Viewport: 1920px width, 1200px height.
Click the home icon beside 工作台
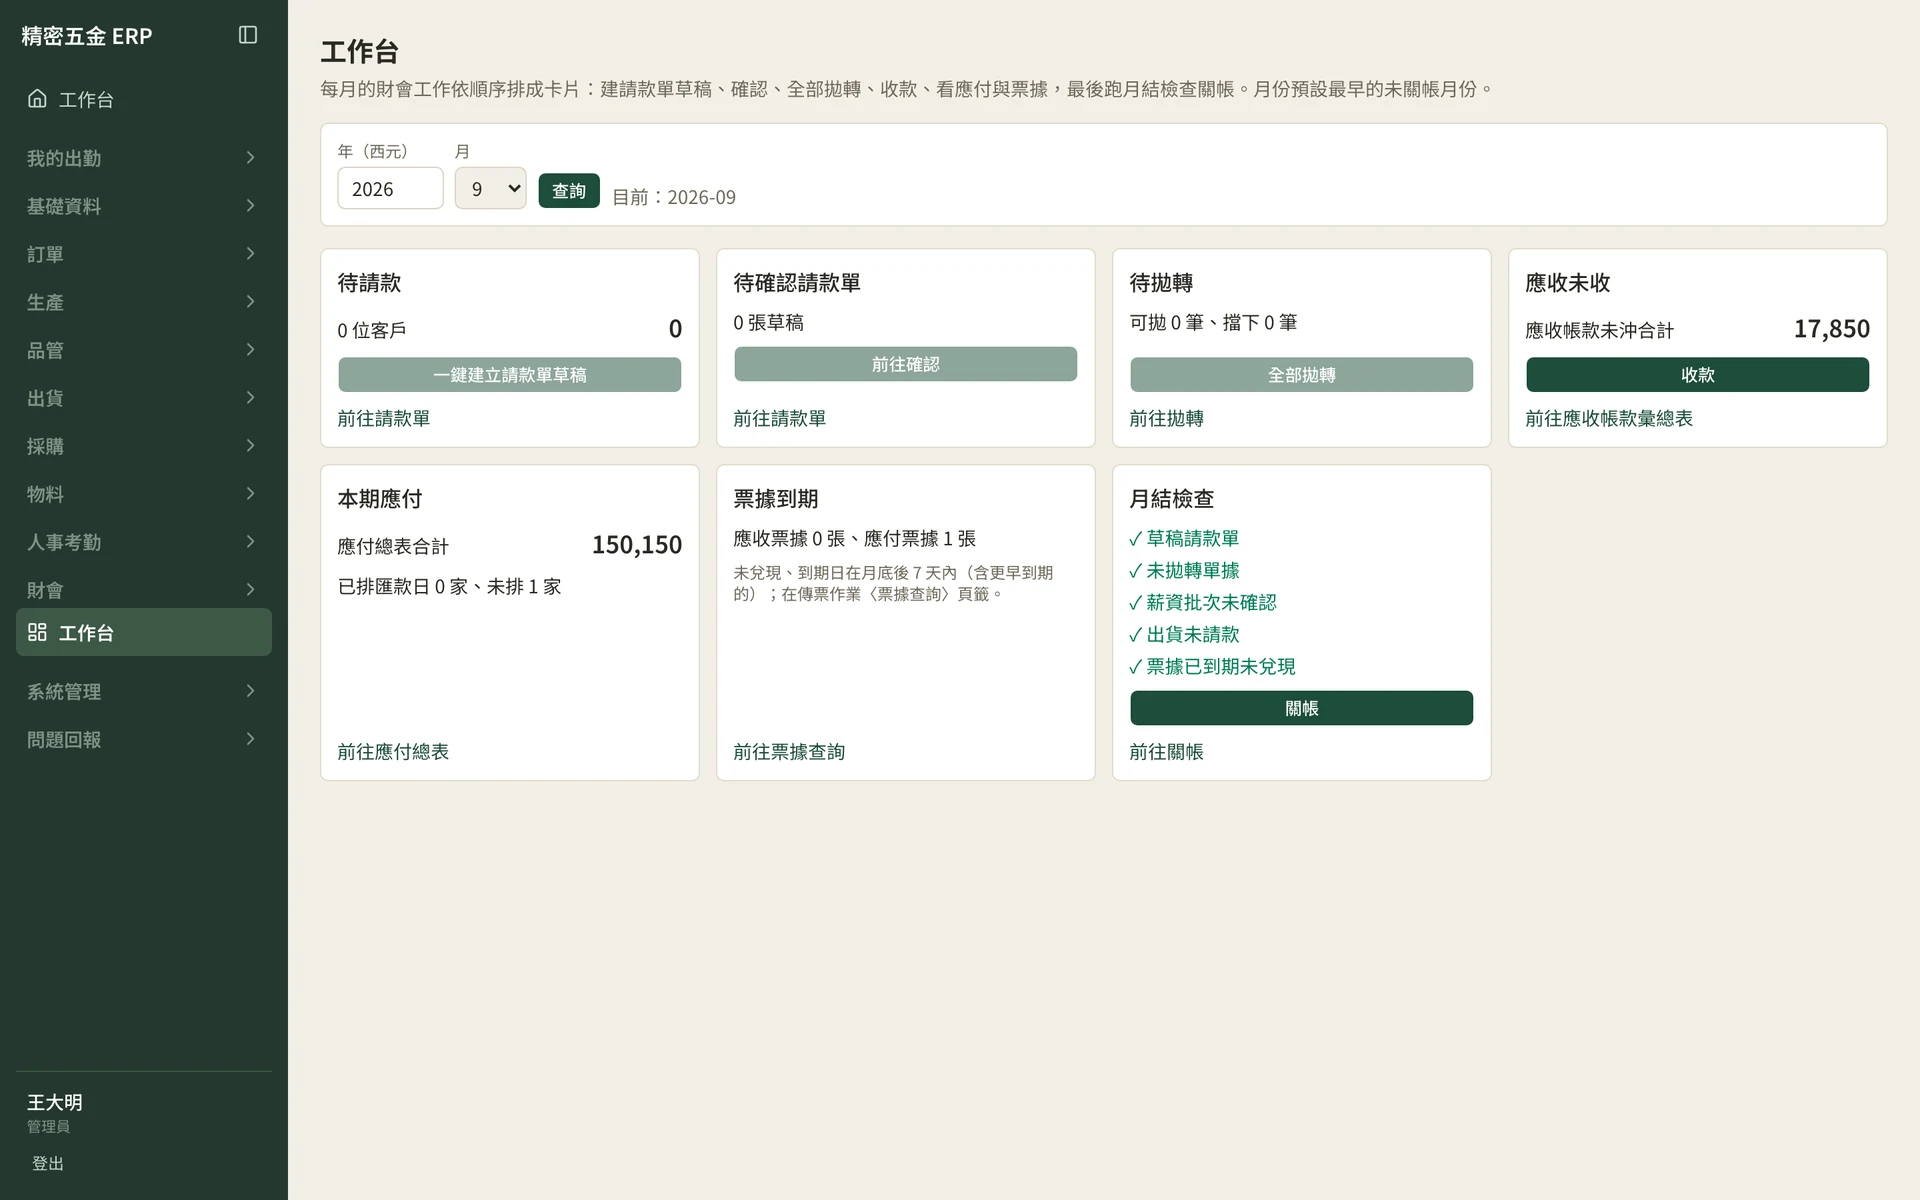(37, 98)
